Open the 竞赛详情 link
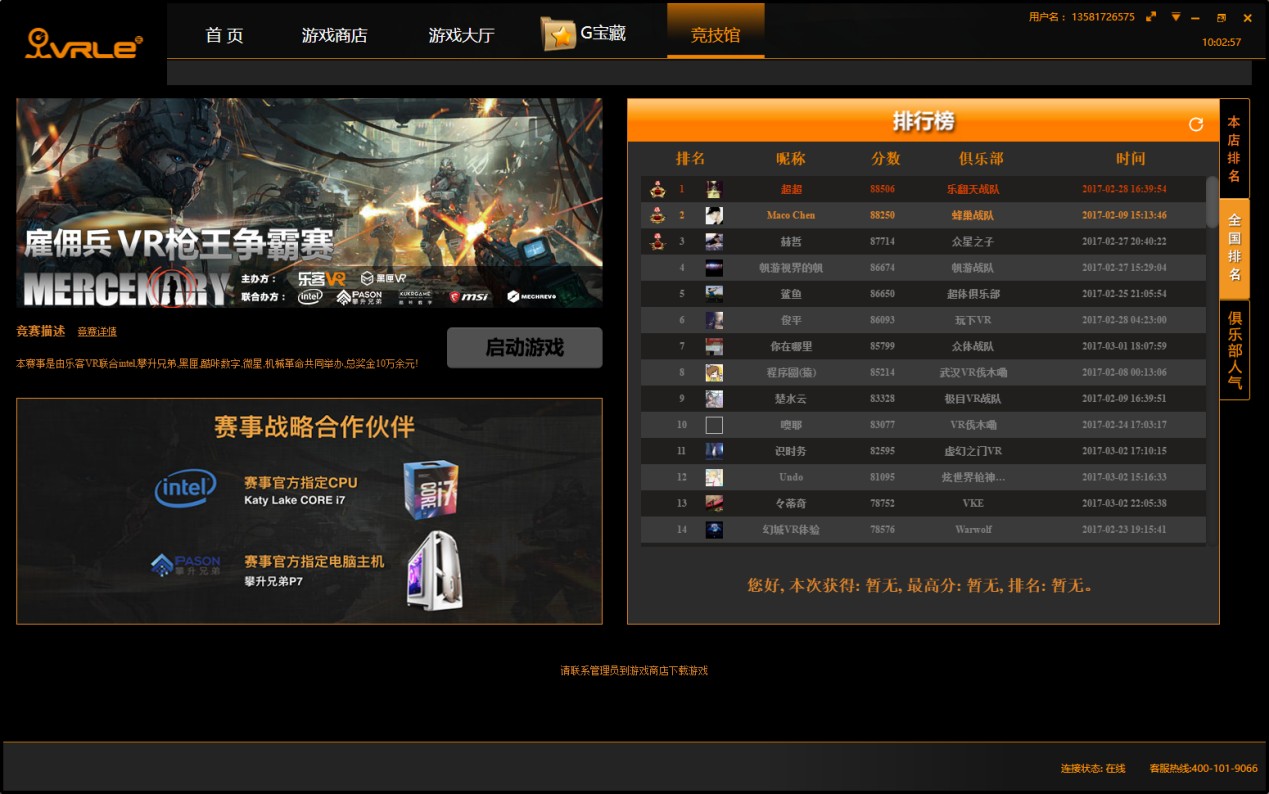The width and height of the screenshot is (1269, 794). 97,332
